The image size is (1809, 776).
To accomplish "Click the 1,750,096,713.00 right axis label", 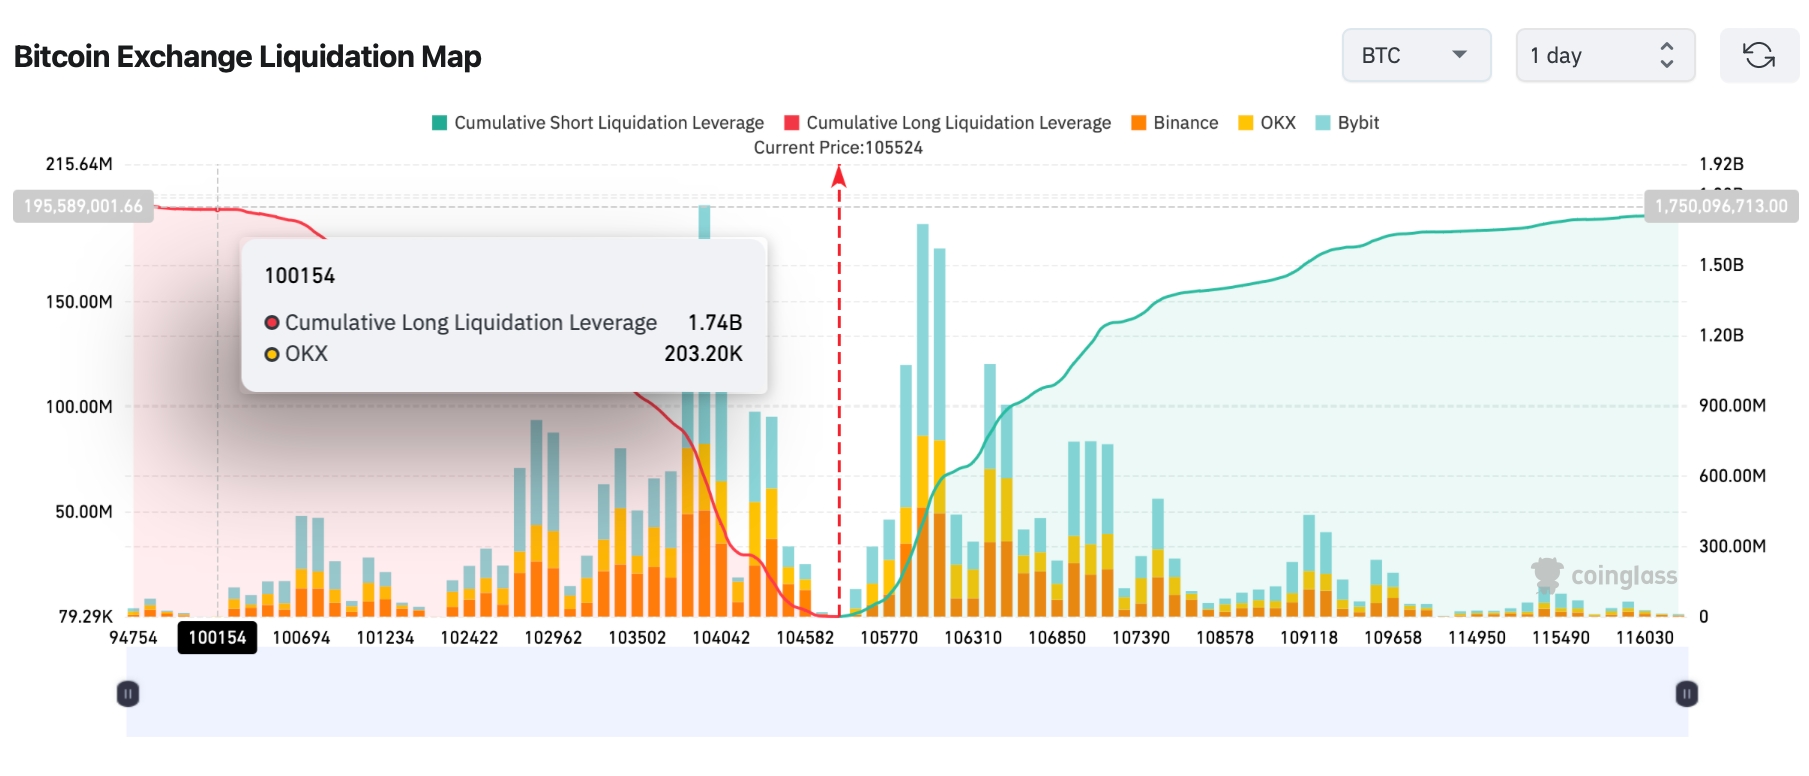I will coord(1721,206).
